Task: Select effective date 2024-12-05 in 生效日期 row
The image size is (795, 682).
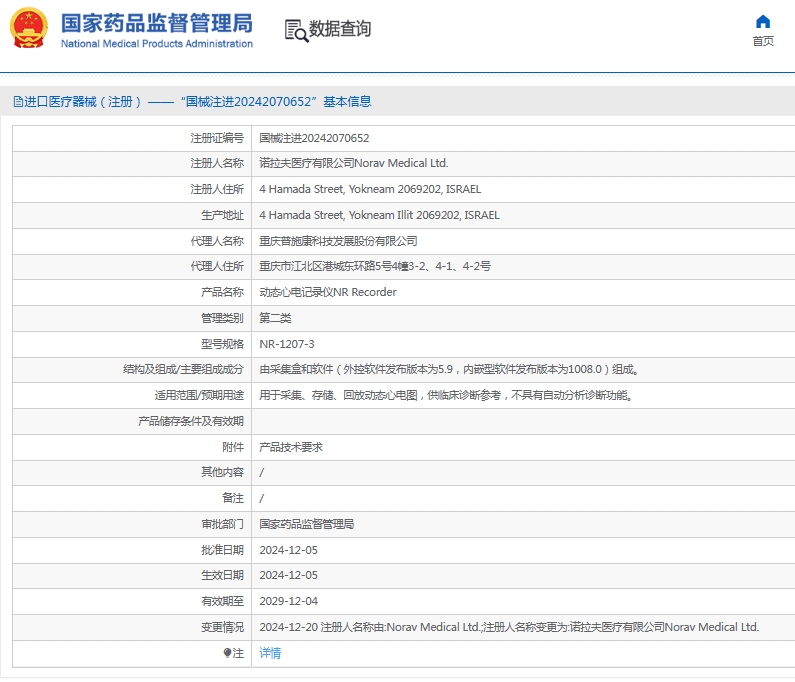Action: tap(288, 576)
